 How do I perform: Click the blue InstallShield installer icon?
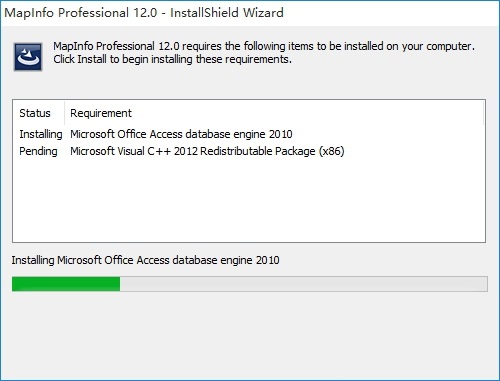[28, 57]
